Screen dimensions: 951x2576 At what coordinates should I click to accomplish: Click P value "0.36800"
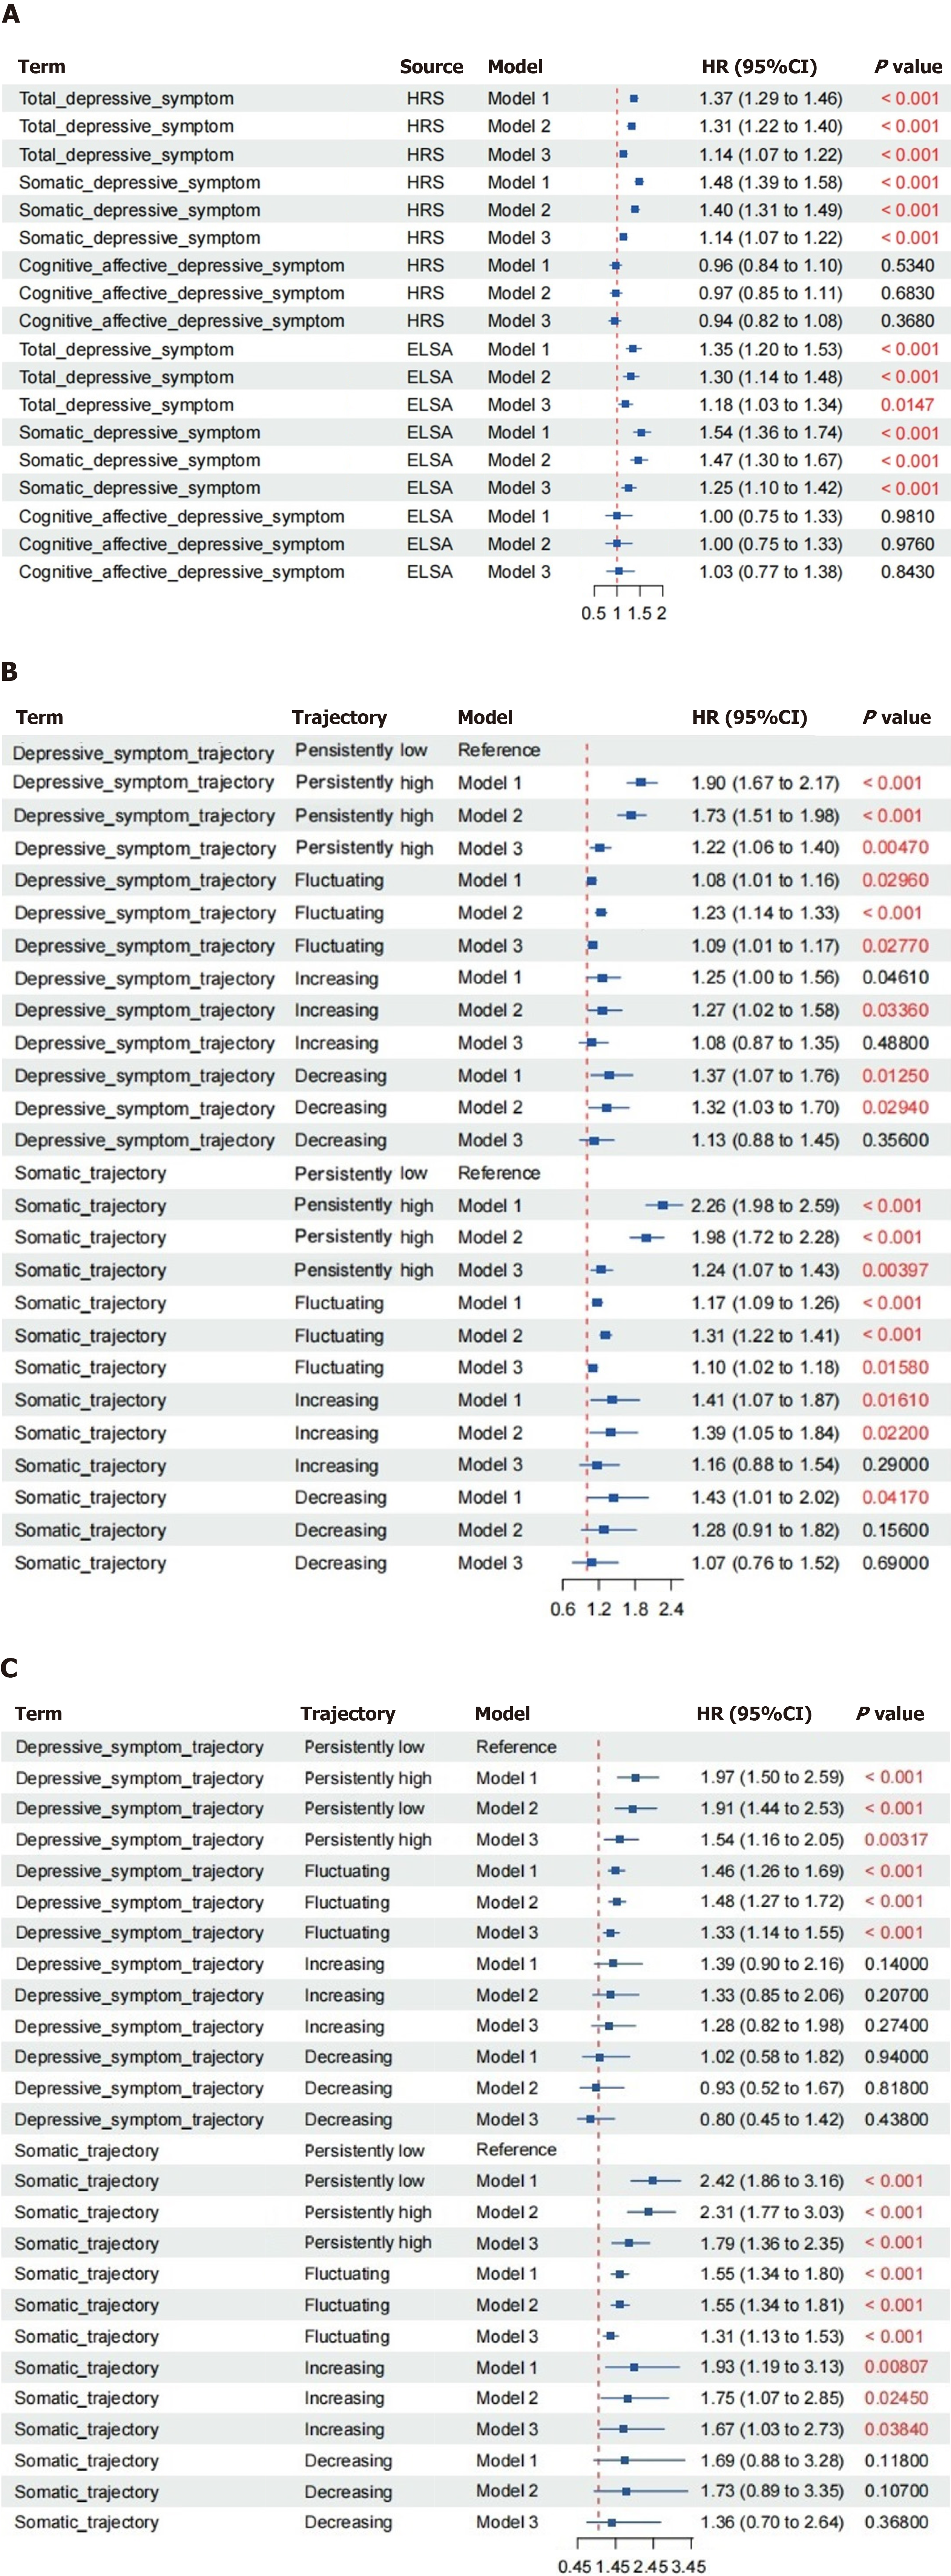tap(896, 2522)
